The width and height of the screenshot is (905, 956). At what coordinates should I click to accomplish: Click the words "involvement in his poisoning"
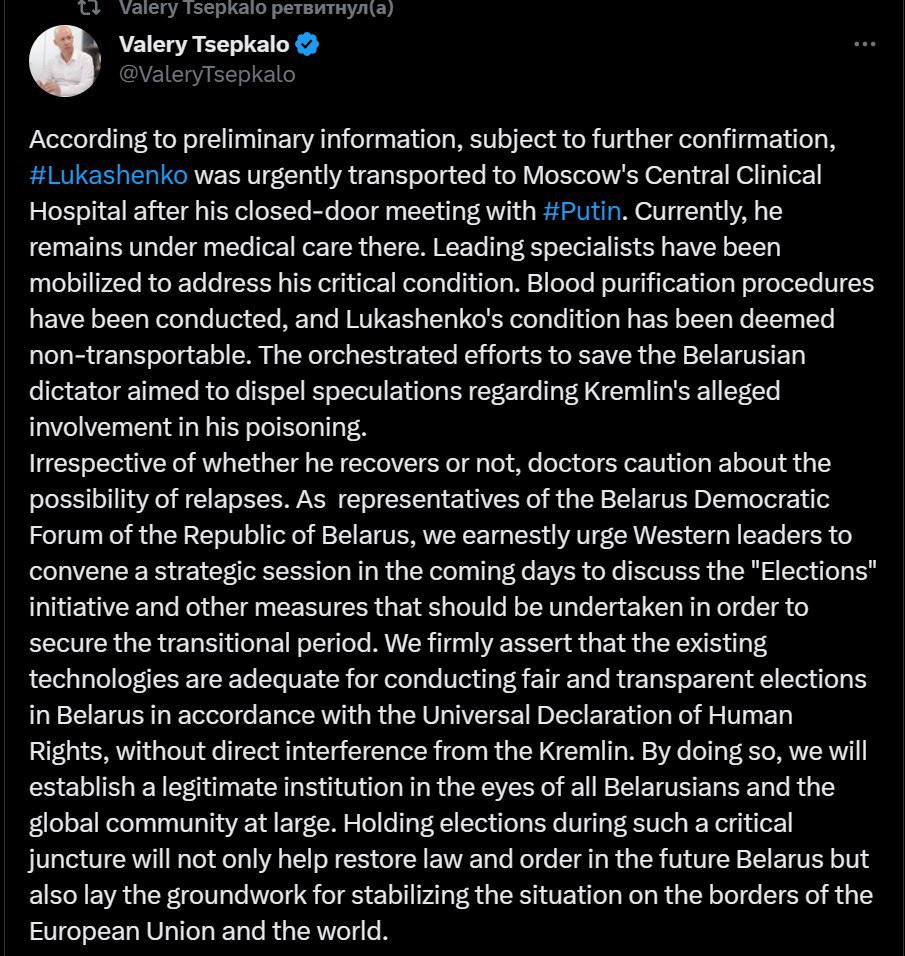(198, 427)
